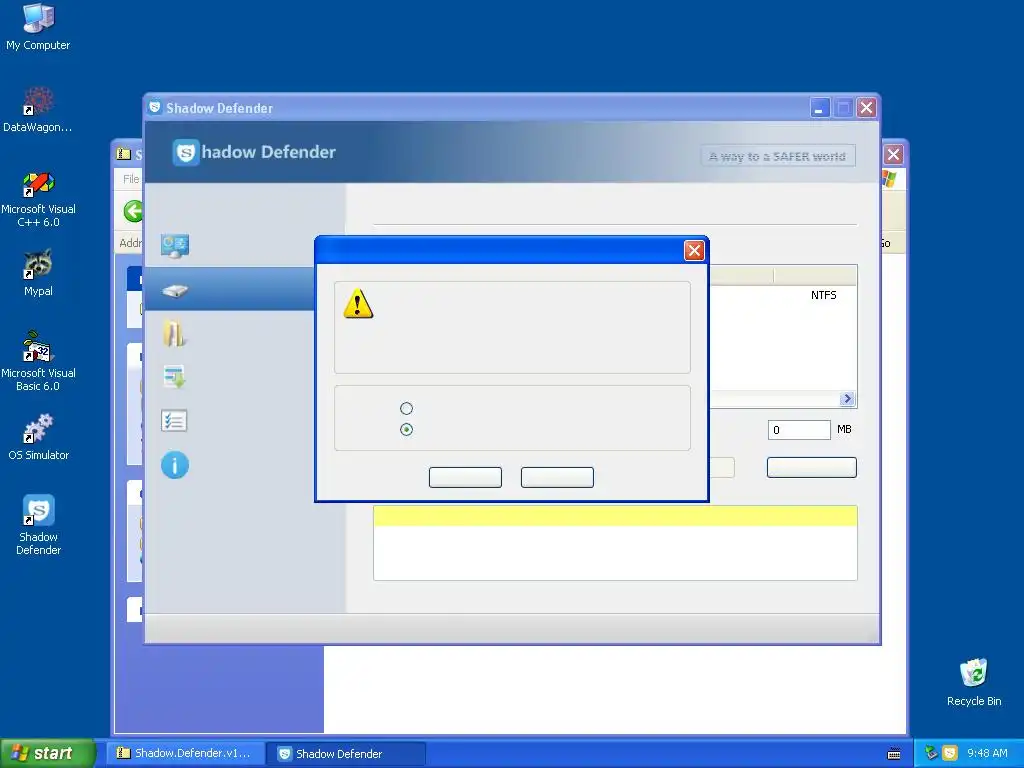
Task: Launch the Mypal browser shortcut
Action: (x=38, y=273)
